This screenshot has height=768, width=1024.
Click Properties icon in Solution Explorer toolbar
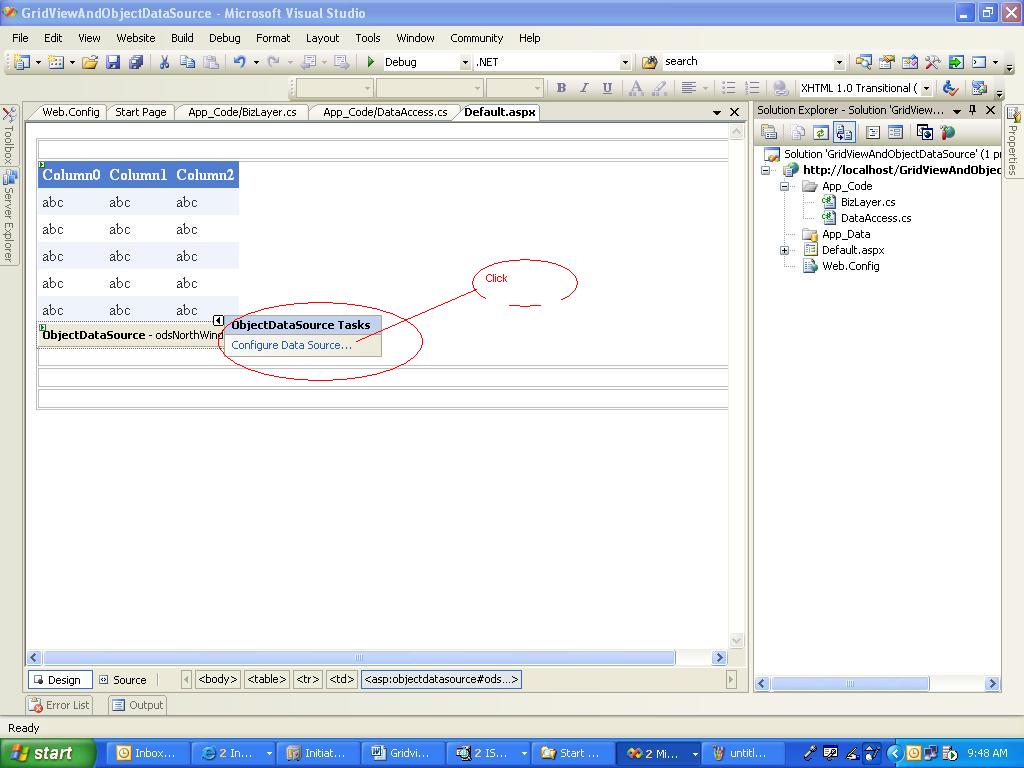769,133
